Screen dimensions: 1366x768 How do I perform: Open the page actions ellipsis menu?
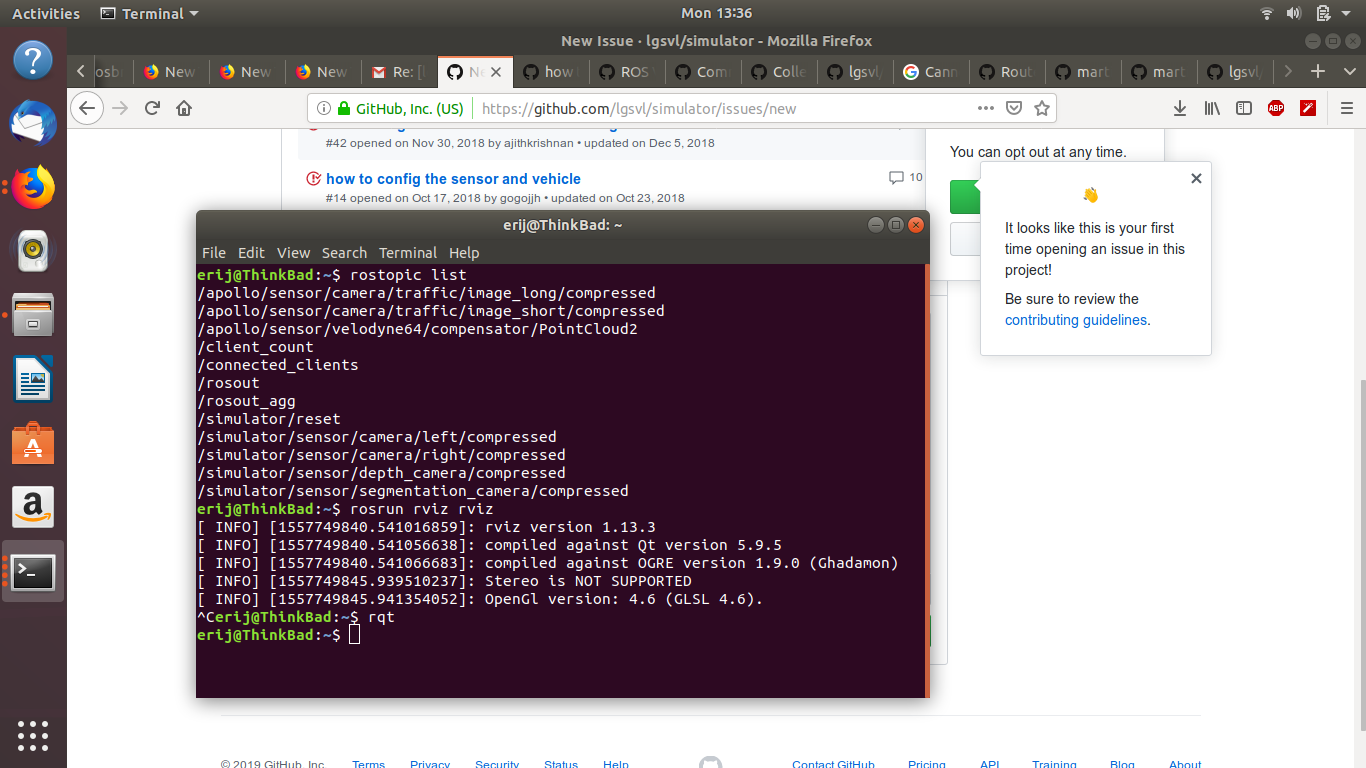(987, 108)
